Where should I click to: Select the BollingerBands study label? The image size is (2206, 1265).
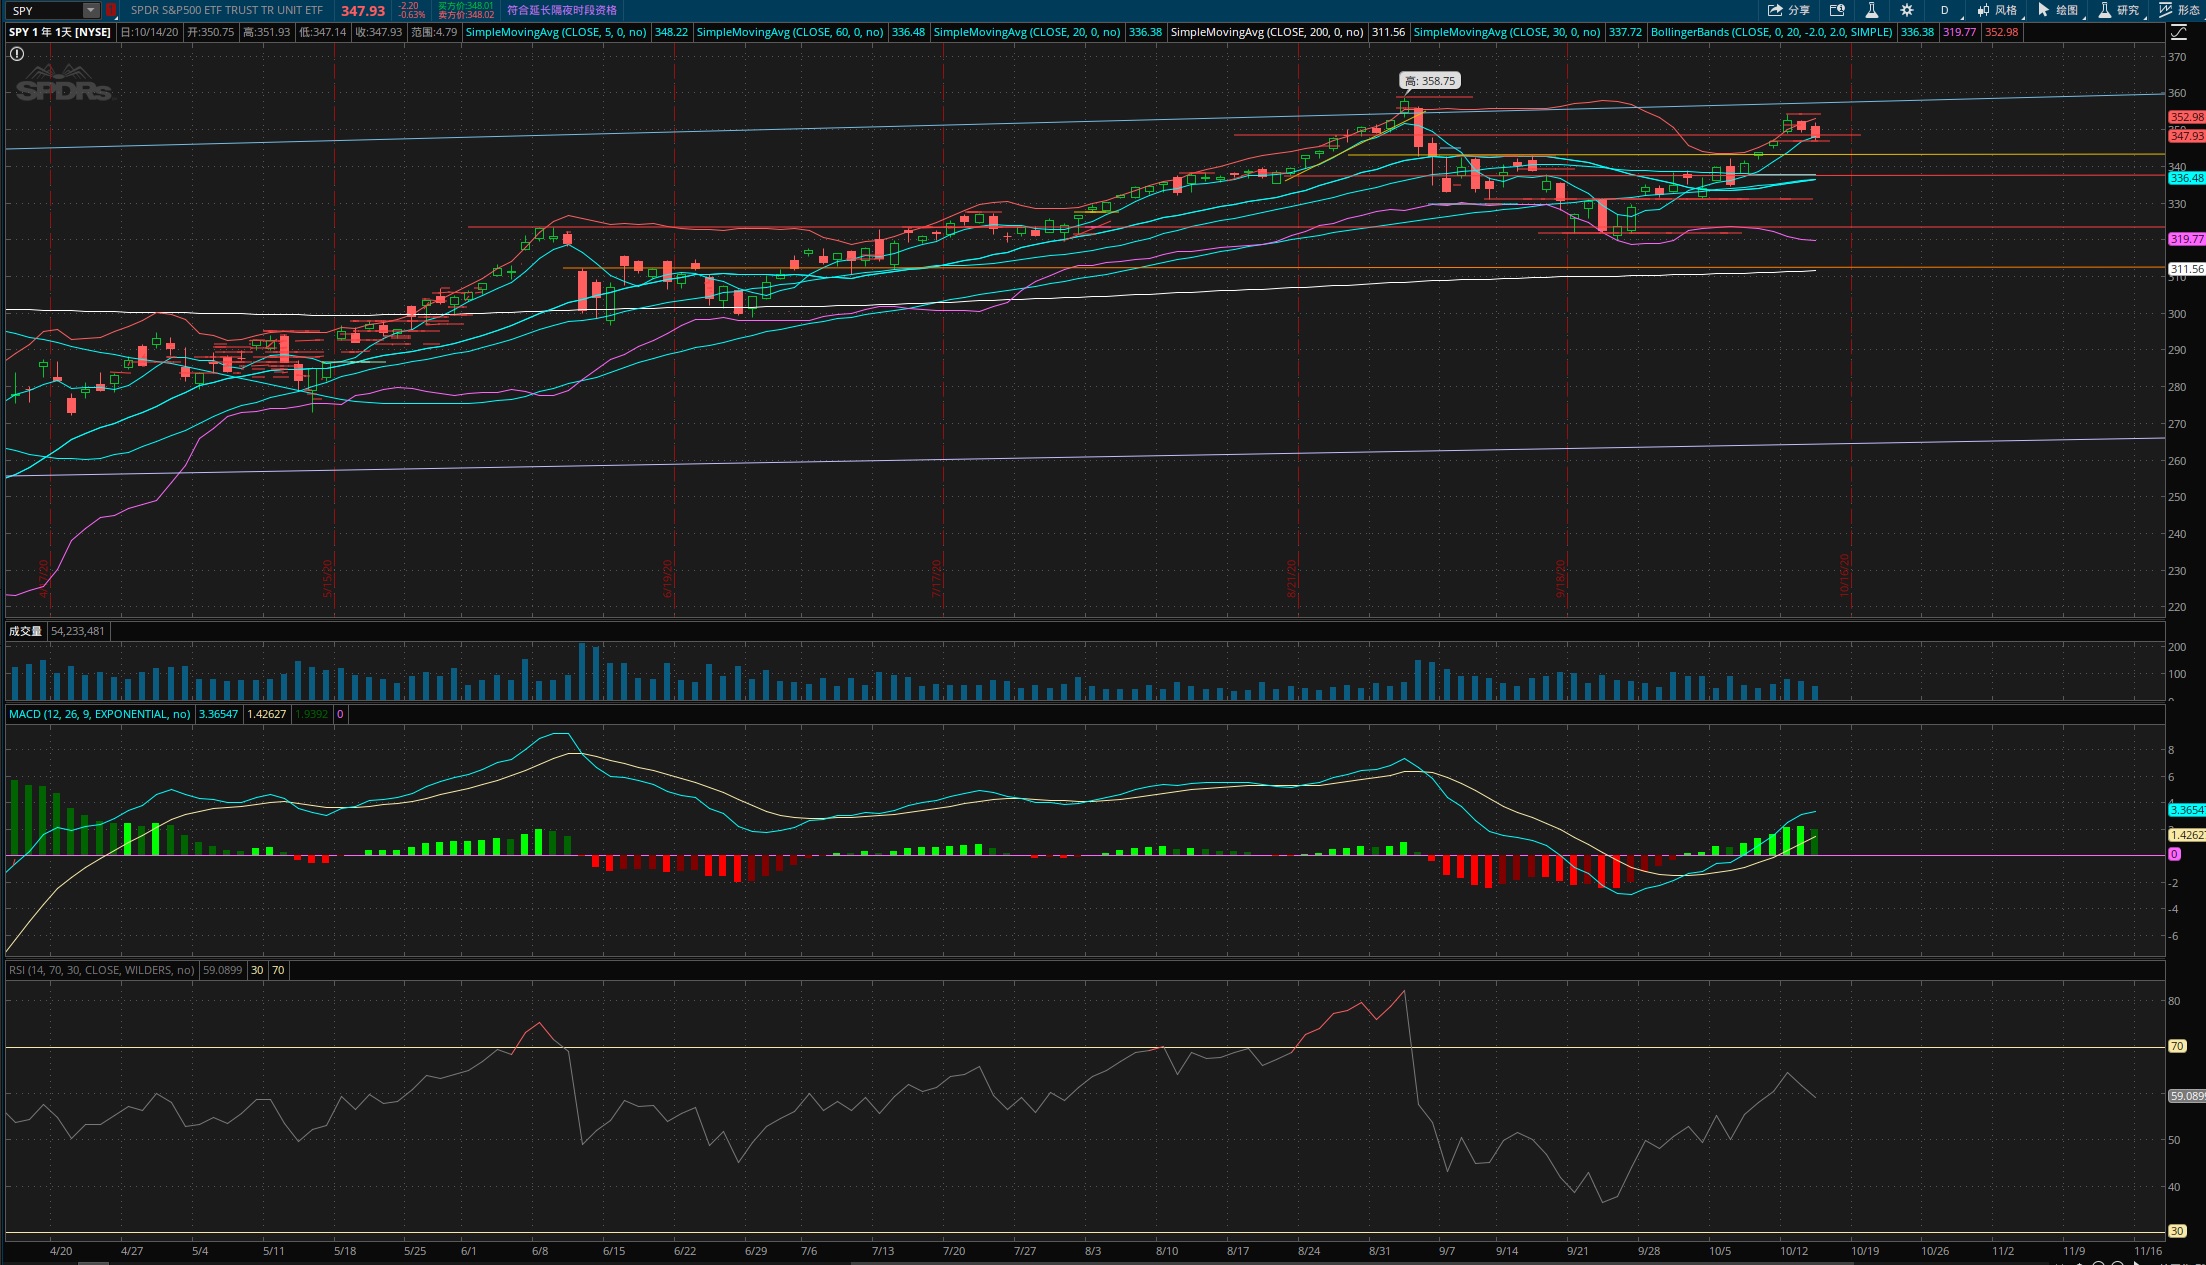[x=1771, y=32]
